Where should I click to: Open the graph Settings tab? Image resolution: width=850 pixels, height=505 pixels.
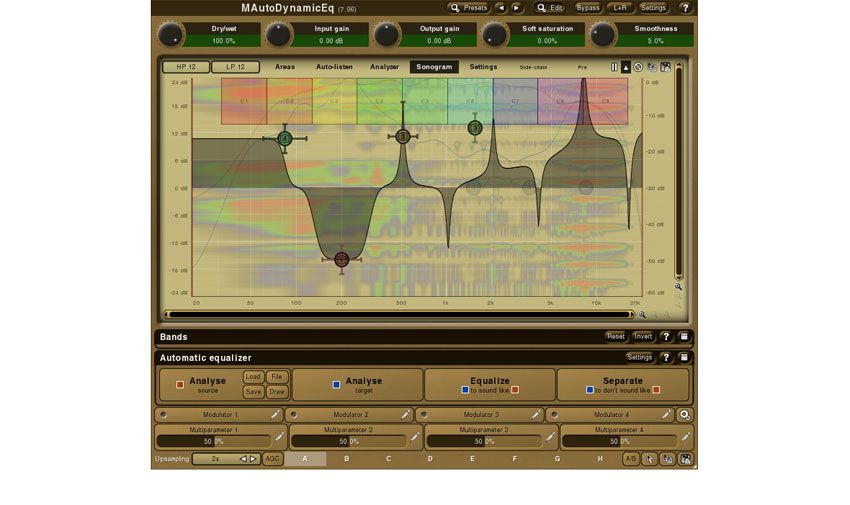483,67
